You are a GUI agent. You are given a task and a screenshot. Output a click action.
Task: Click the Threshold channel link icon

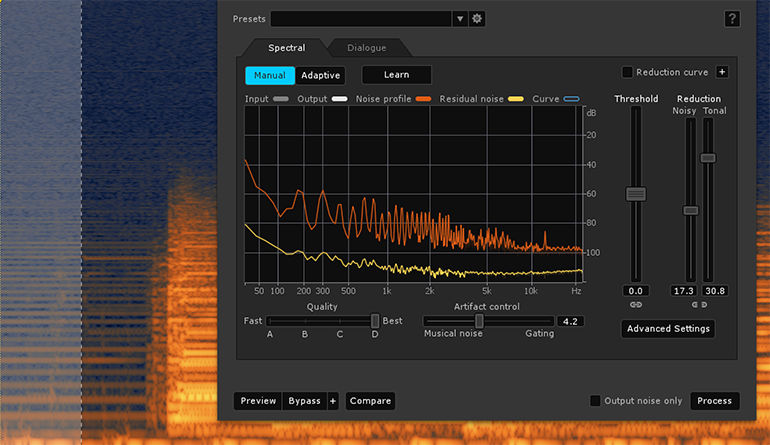pyautogui.click(x=636, y=304)
